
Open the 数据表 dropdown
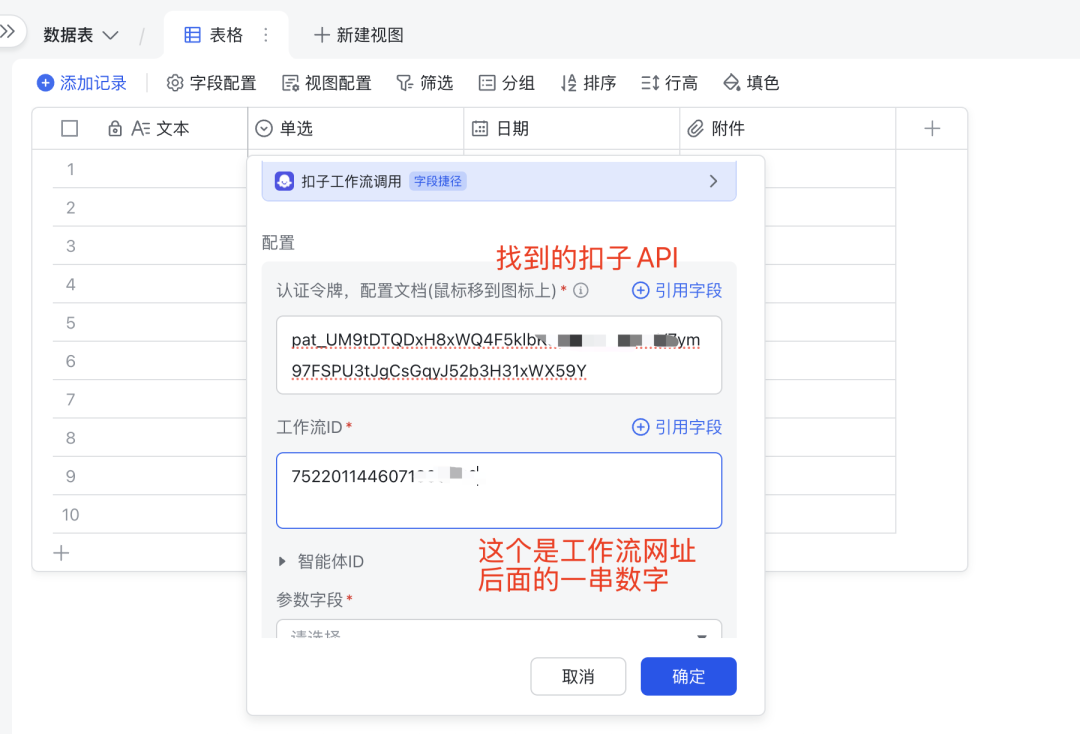pyautogui.click(x=81, y=35)
